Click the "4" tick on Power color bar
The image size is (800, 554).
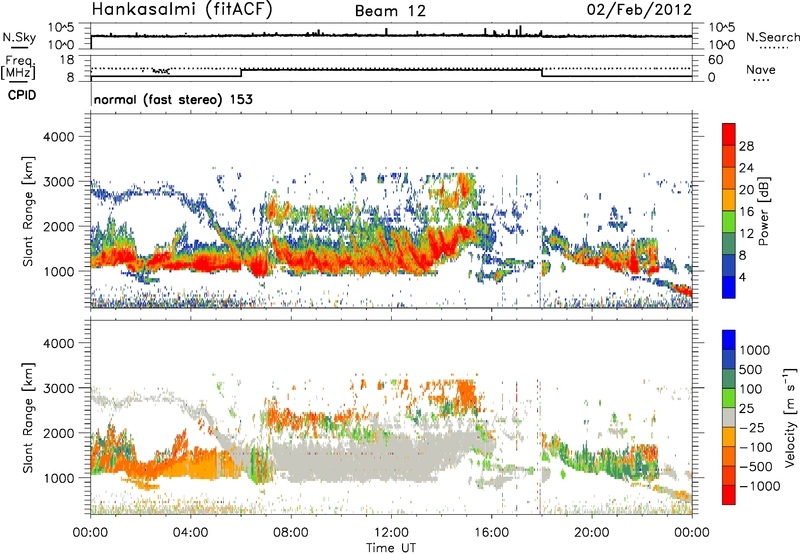click(742, 277)
